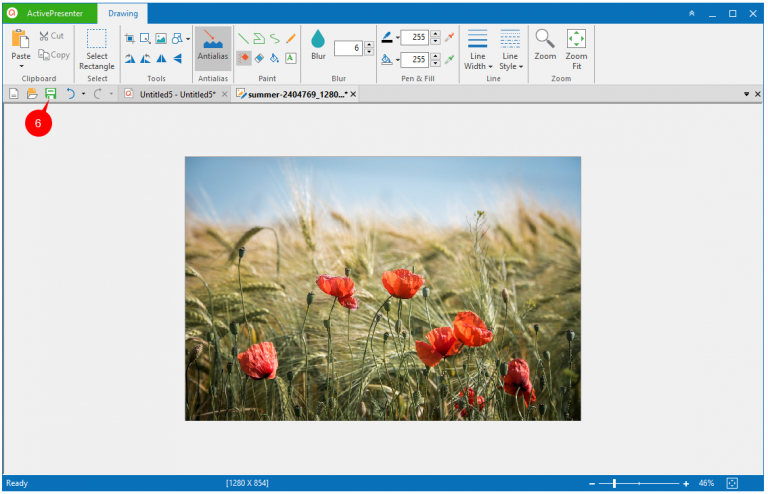768x494 pixels.
Task: Expand the Redo history dropdown arrow
Action: (x=111, y=94)
